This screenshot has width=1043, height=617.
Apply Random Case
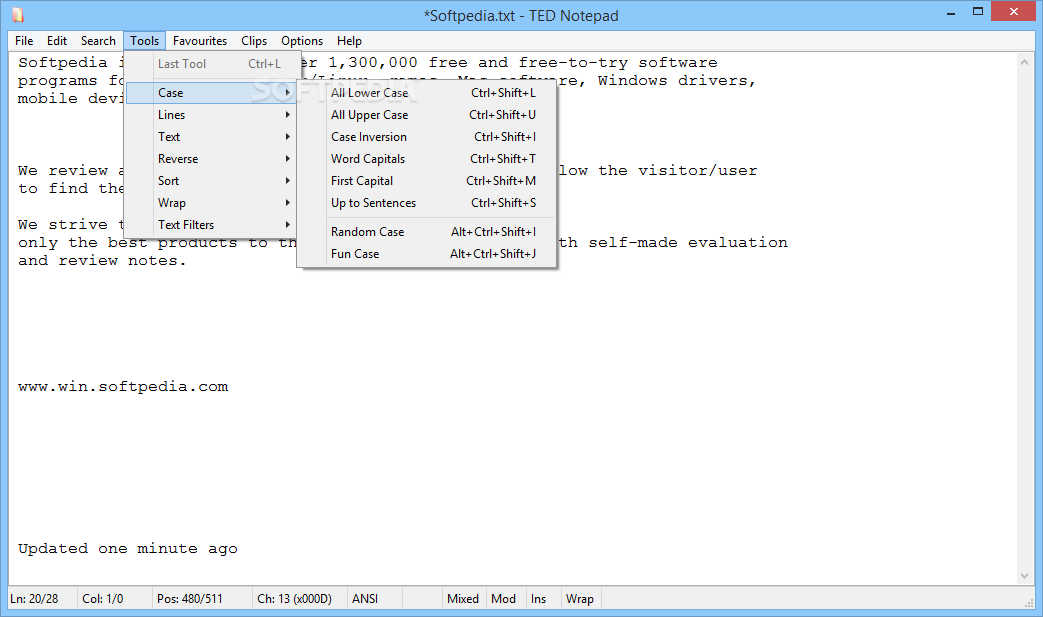(x=426, y=231)
